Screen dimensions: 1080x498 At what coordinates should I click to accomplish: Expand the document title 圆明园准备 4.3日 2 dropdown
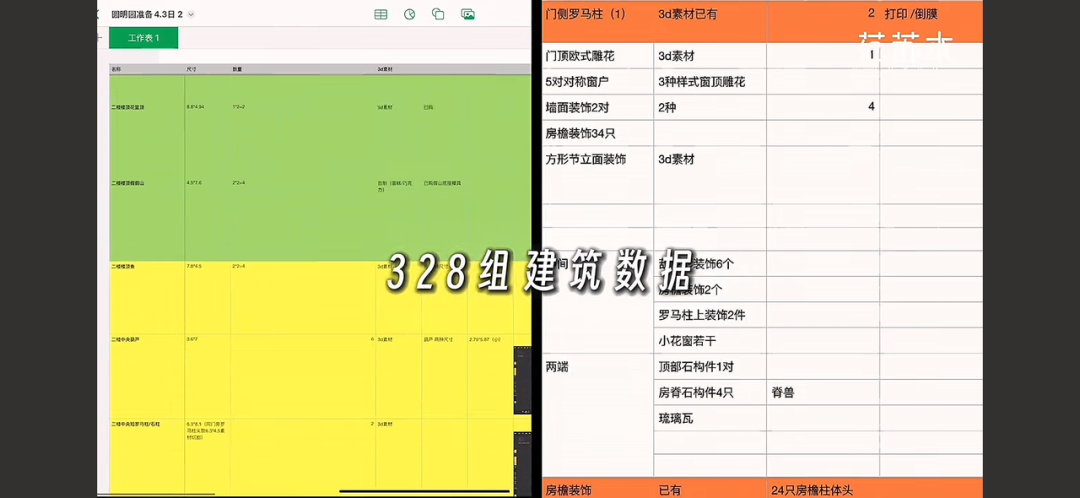[x=191, y=14]
